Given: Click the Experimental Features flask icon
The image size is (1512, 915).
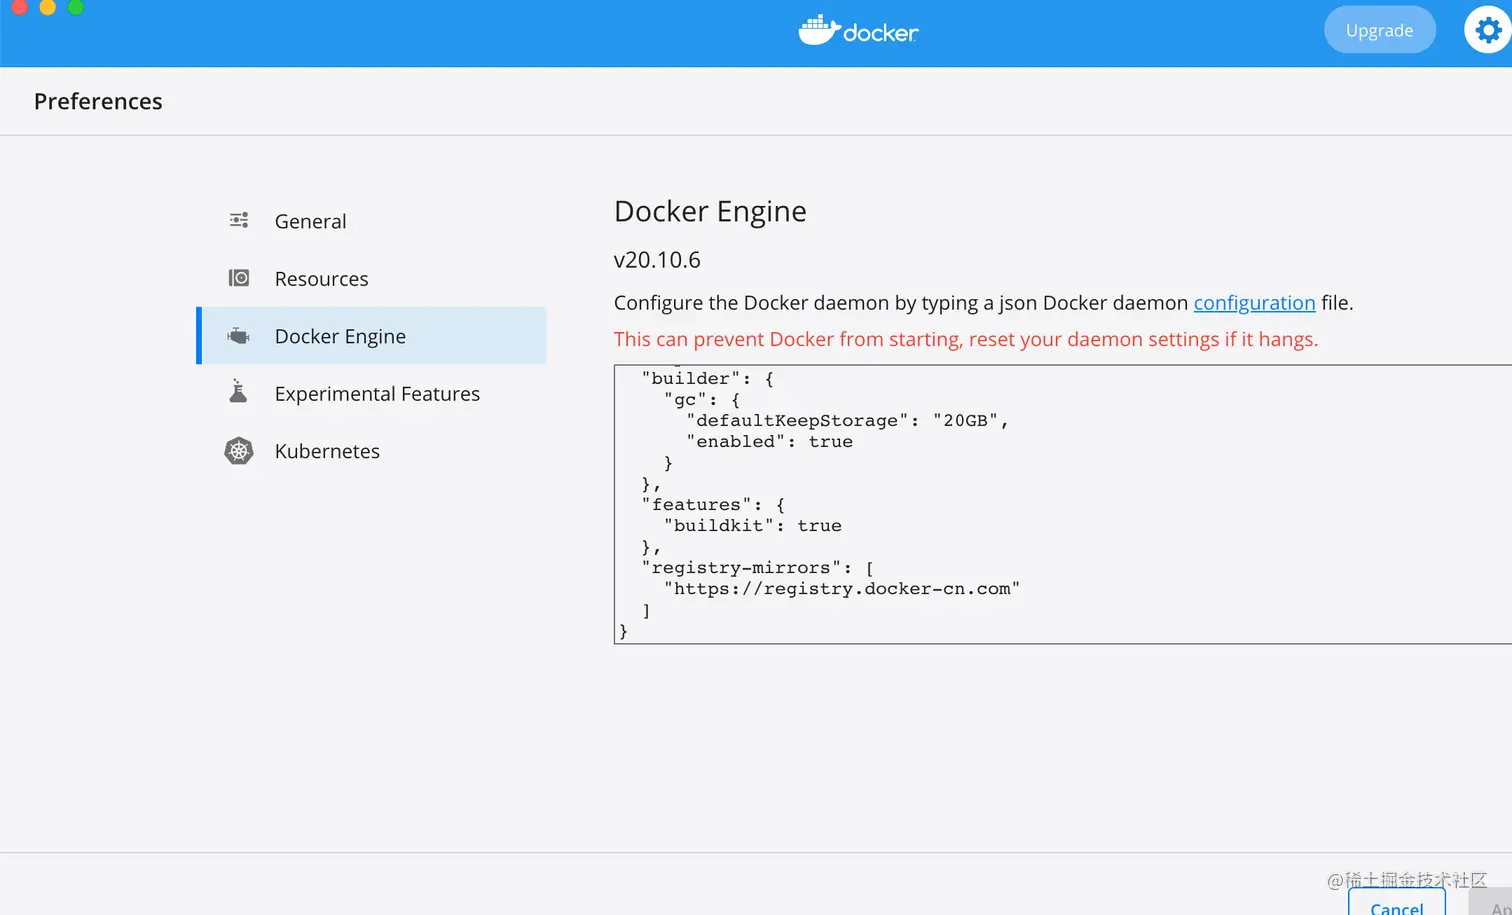Looking at the screenshot, I should tap(238, 391).
